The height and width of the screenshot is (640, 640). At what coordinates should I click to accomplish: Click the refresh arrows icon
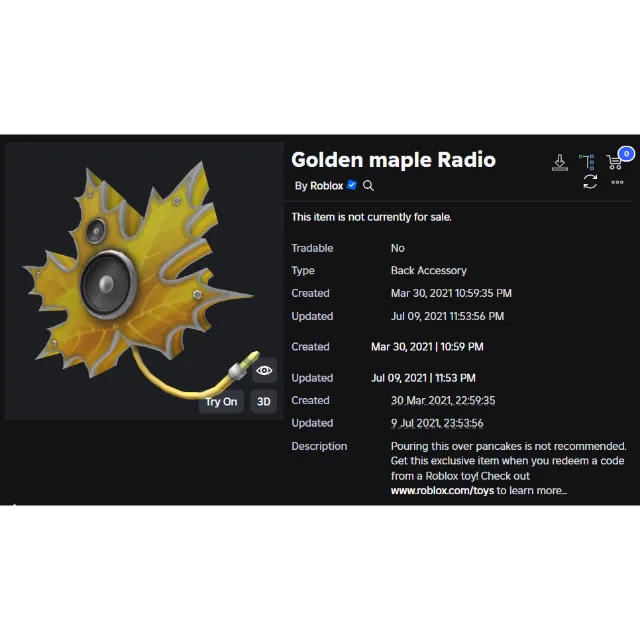590,182
